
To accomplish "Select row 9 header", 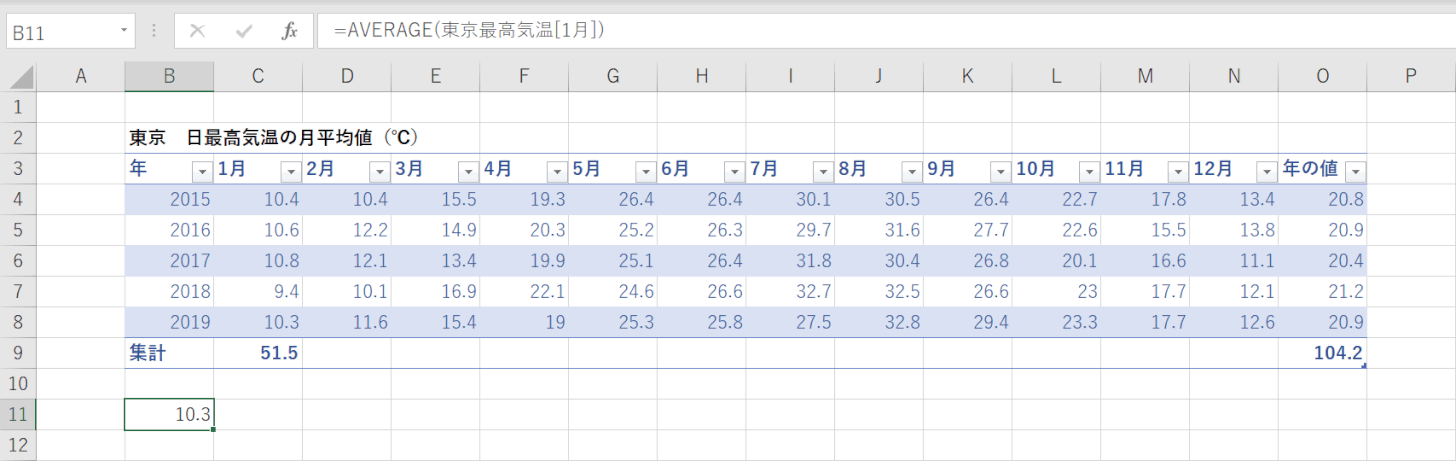I will coord(19,353).
